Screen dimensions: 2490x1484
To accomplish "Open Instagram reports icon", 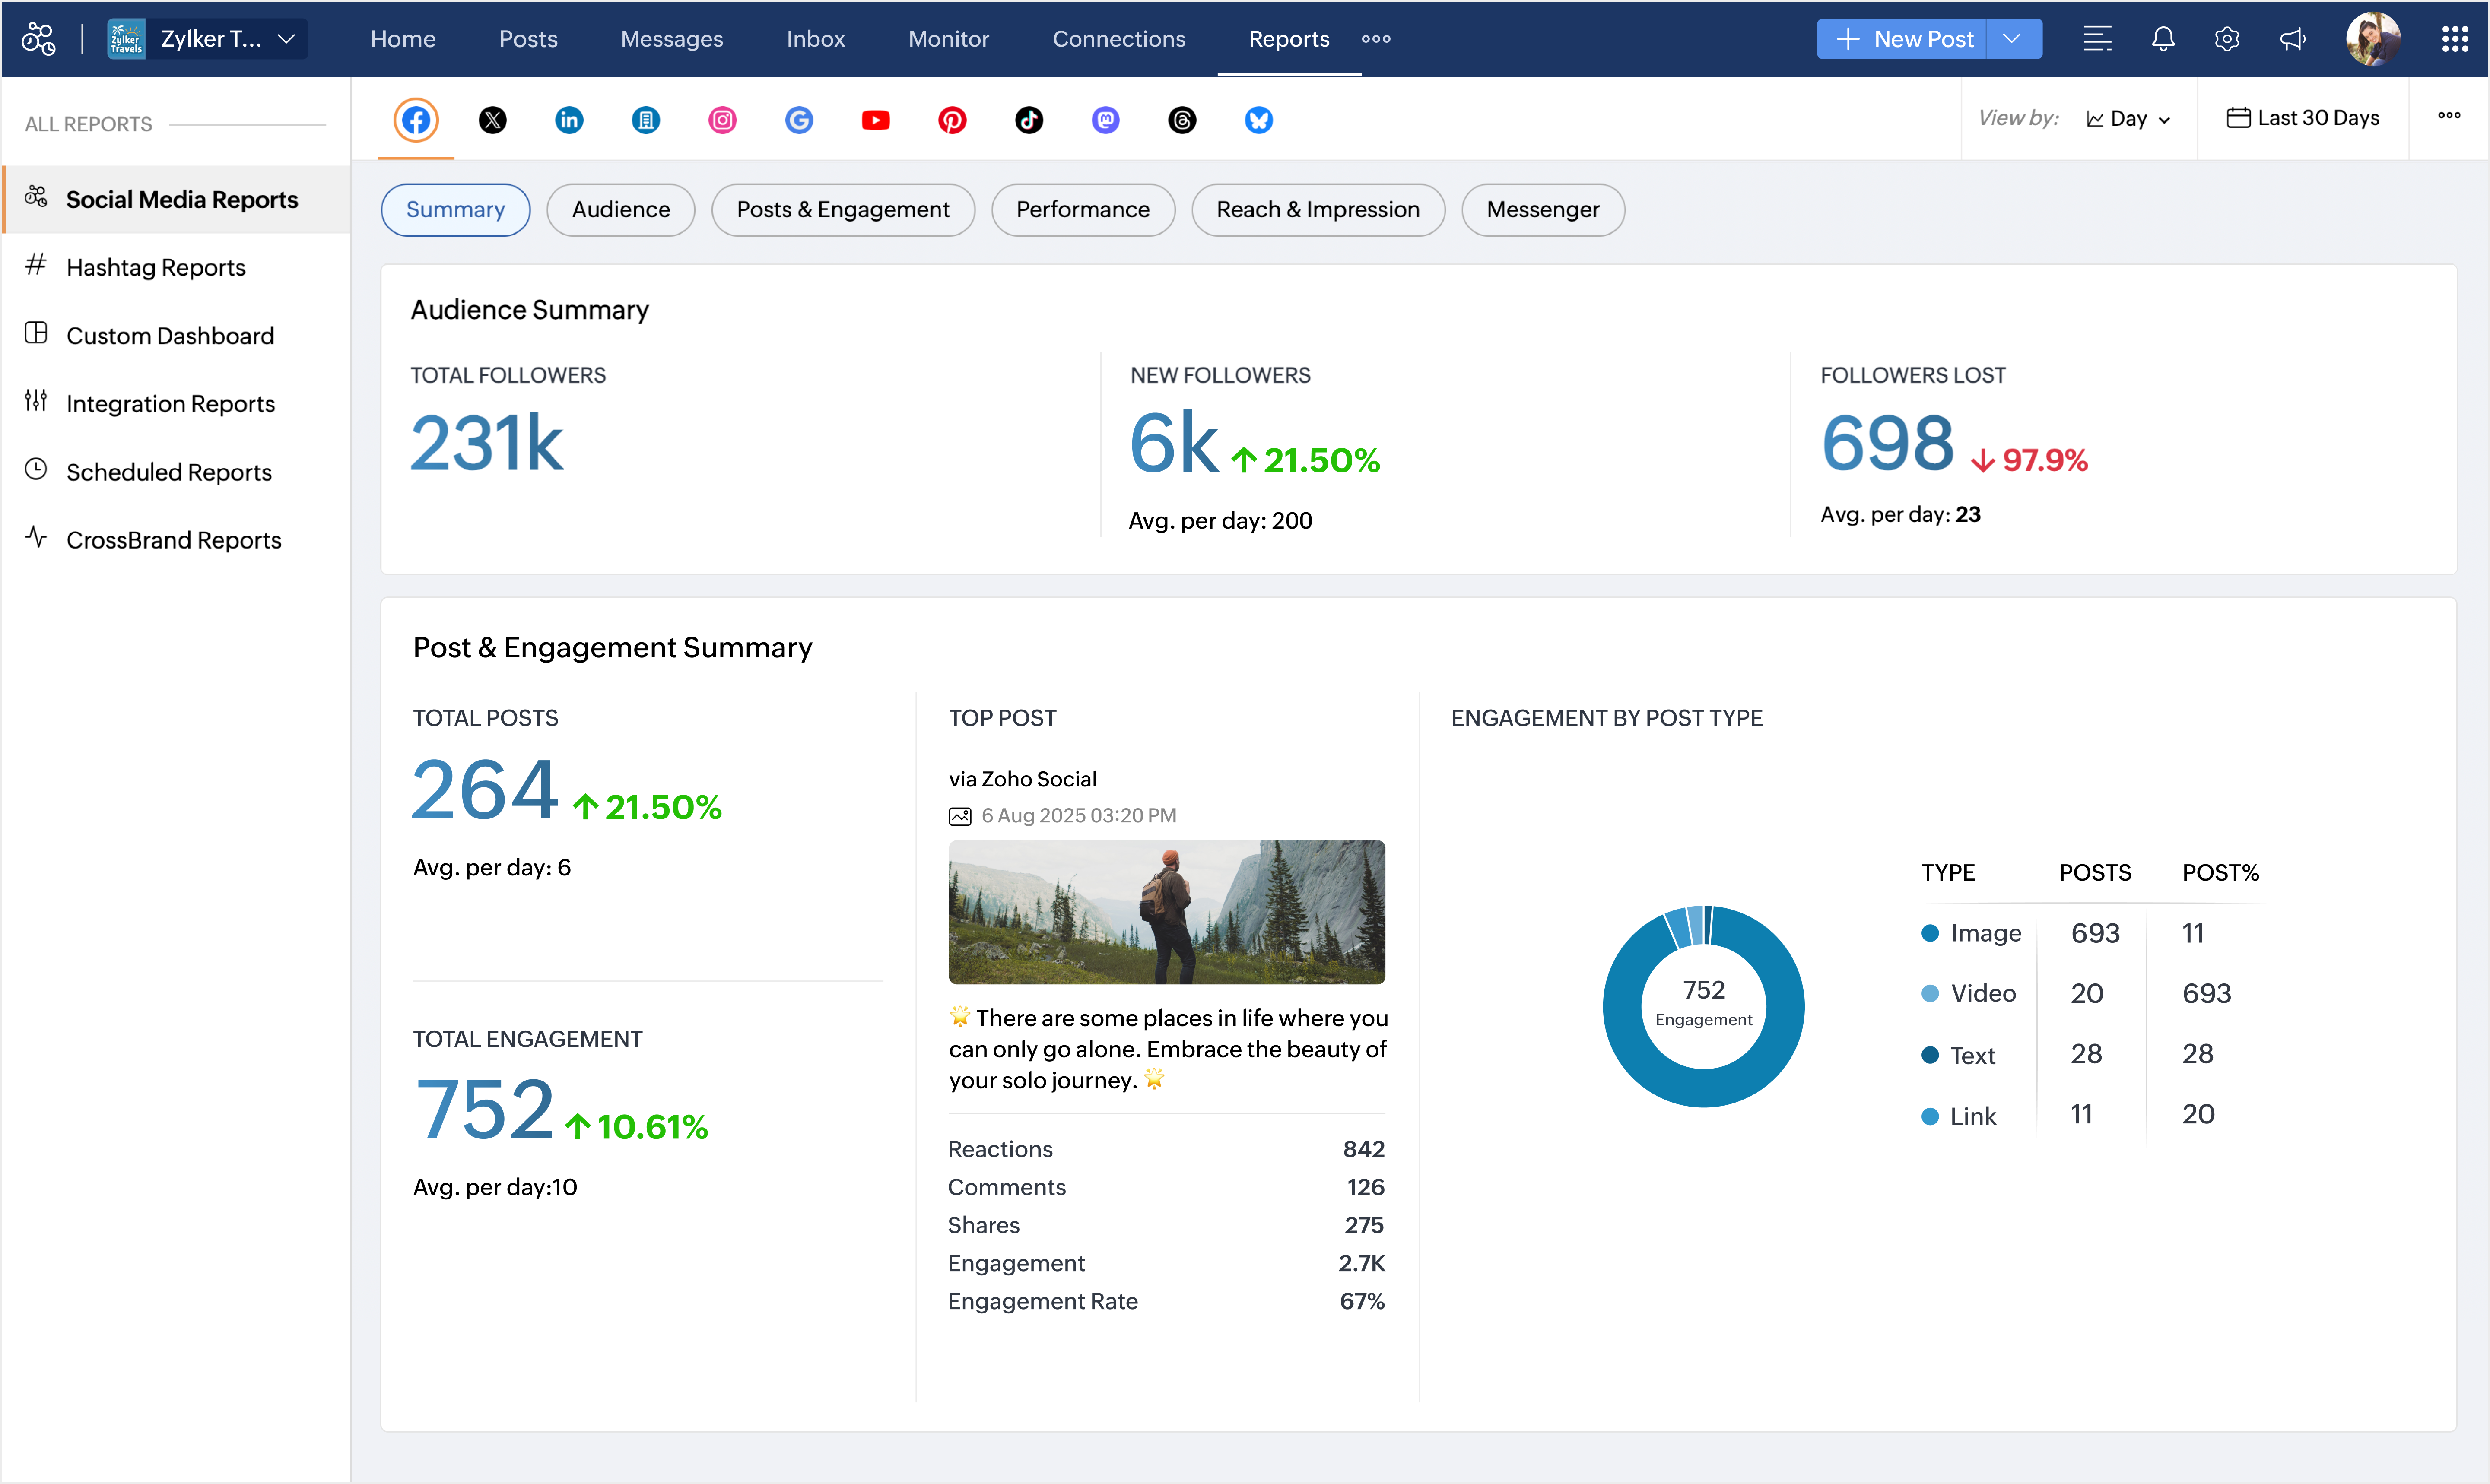I will click(x=722, y=120).
